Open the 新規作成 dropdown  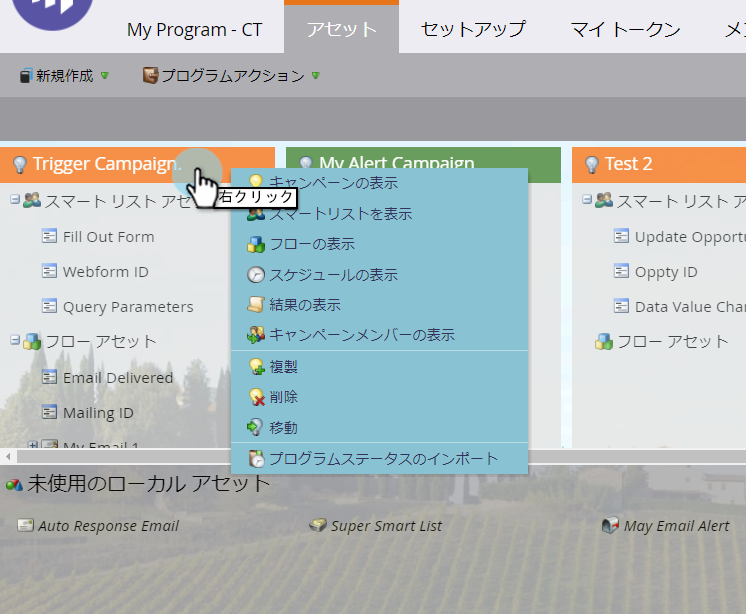(64, 76)
